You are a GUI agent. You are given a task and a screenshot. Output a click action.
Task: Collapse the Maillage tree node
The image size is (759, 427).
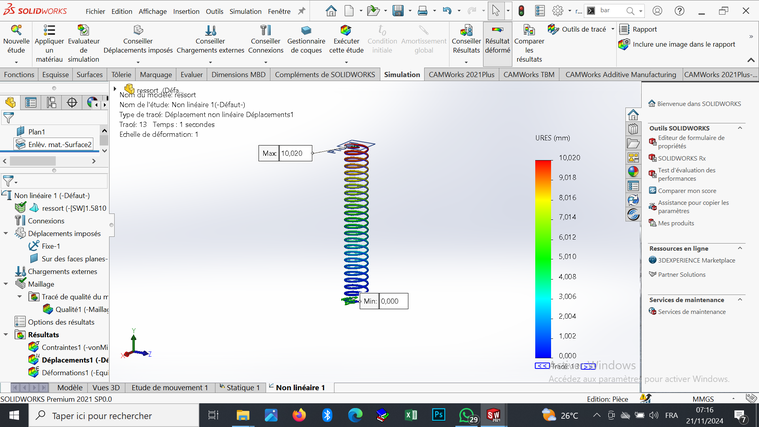(7, 284)
